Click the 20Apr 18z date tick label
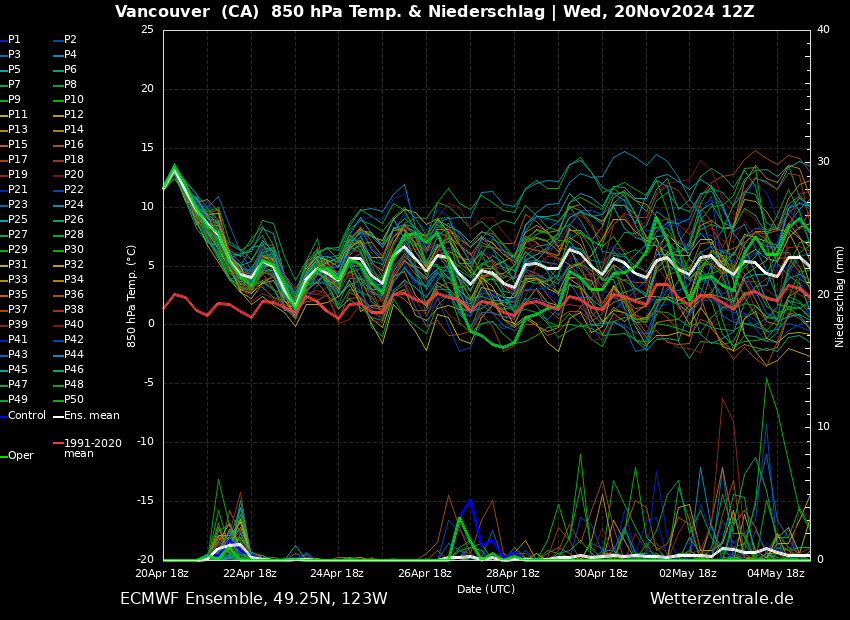 pyautogui.click(x=162, y=574)
